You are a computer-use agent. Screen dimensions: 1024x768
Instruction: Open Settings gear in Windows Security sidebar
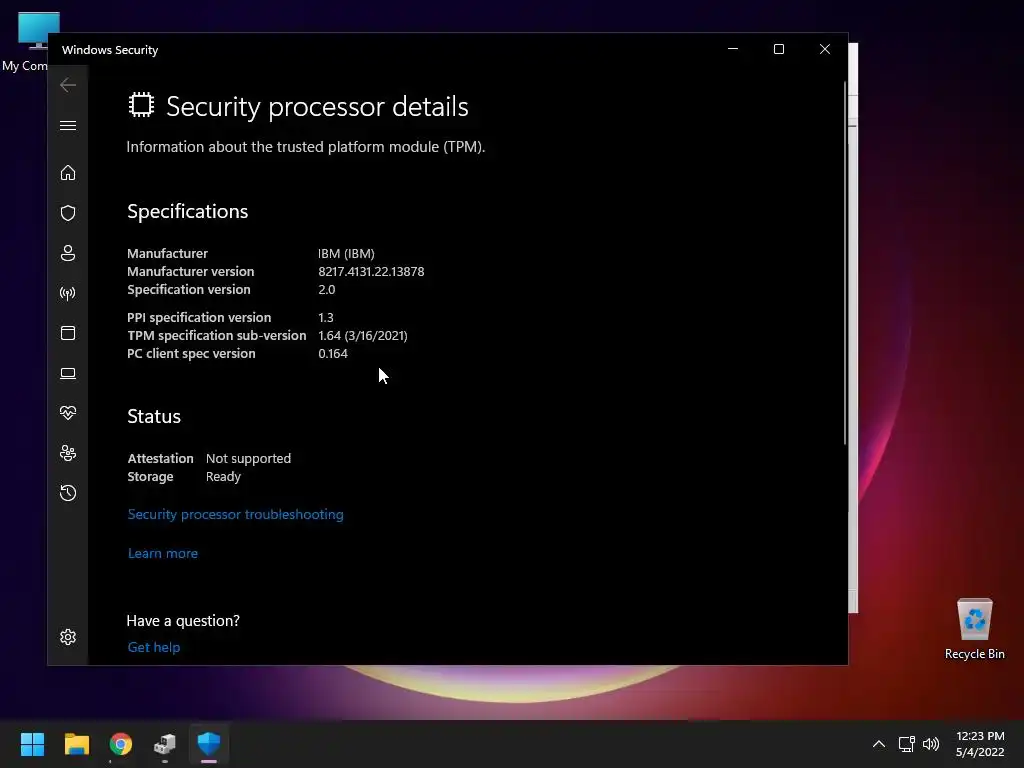tap(68, 637)
